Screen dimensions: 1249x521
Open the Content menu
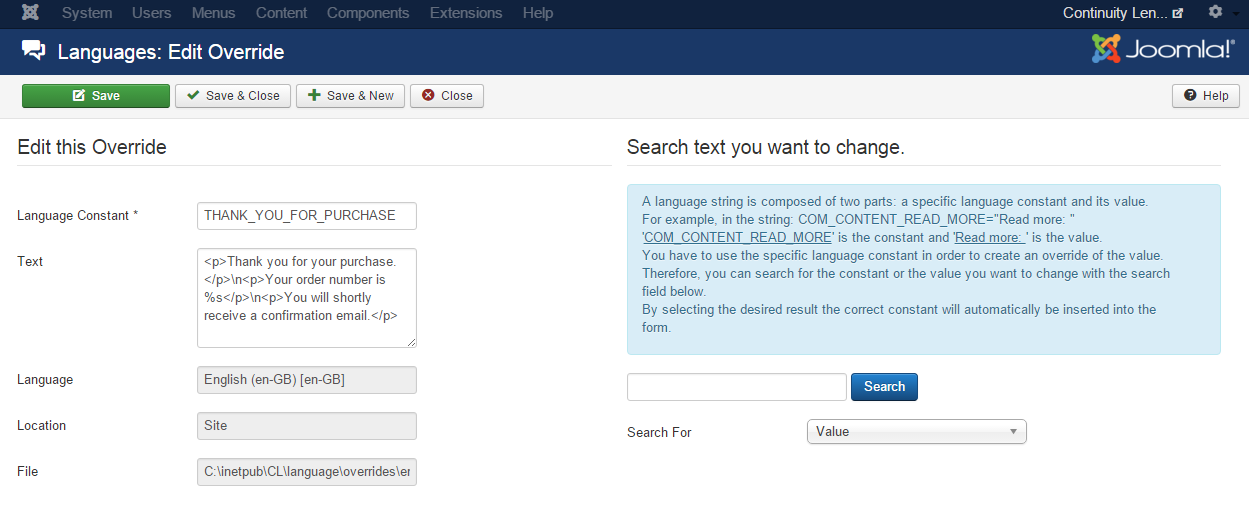(281, 13)
